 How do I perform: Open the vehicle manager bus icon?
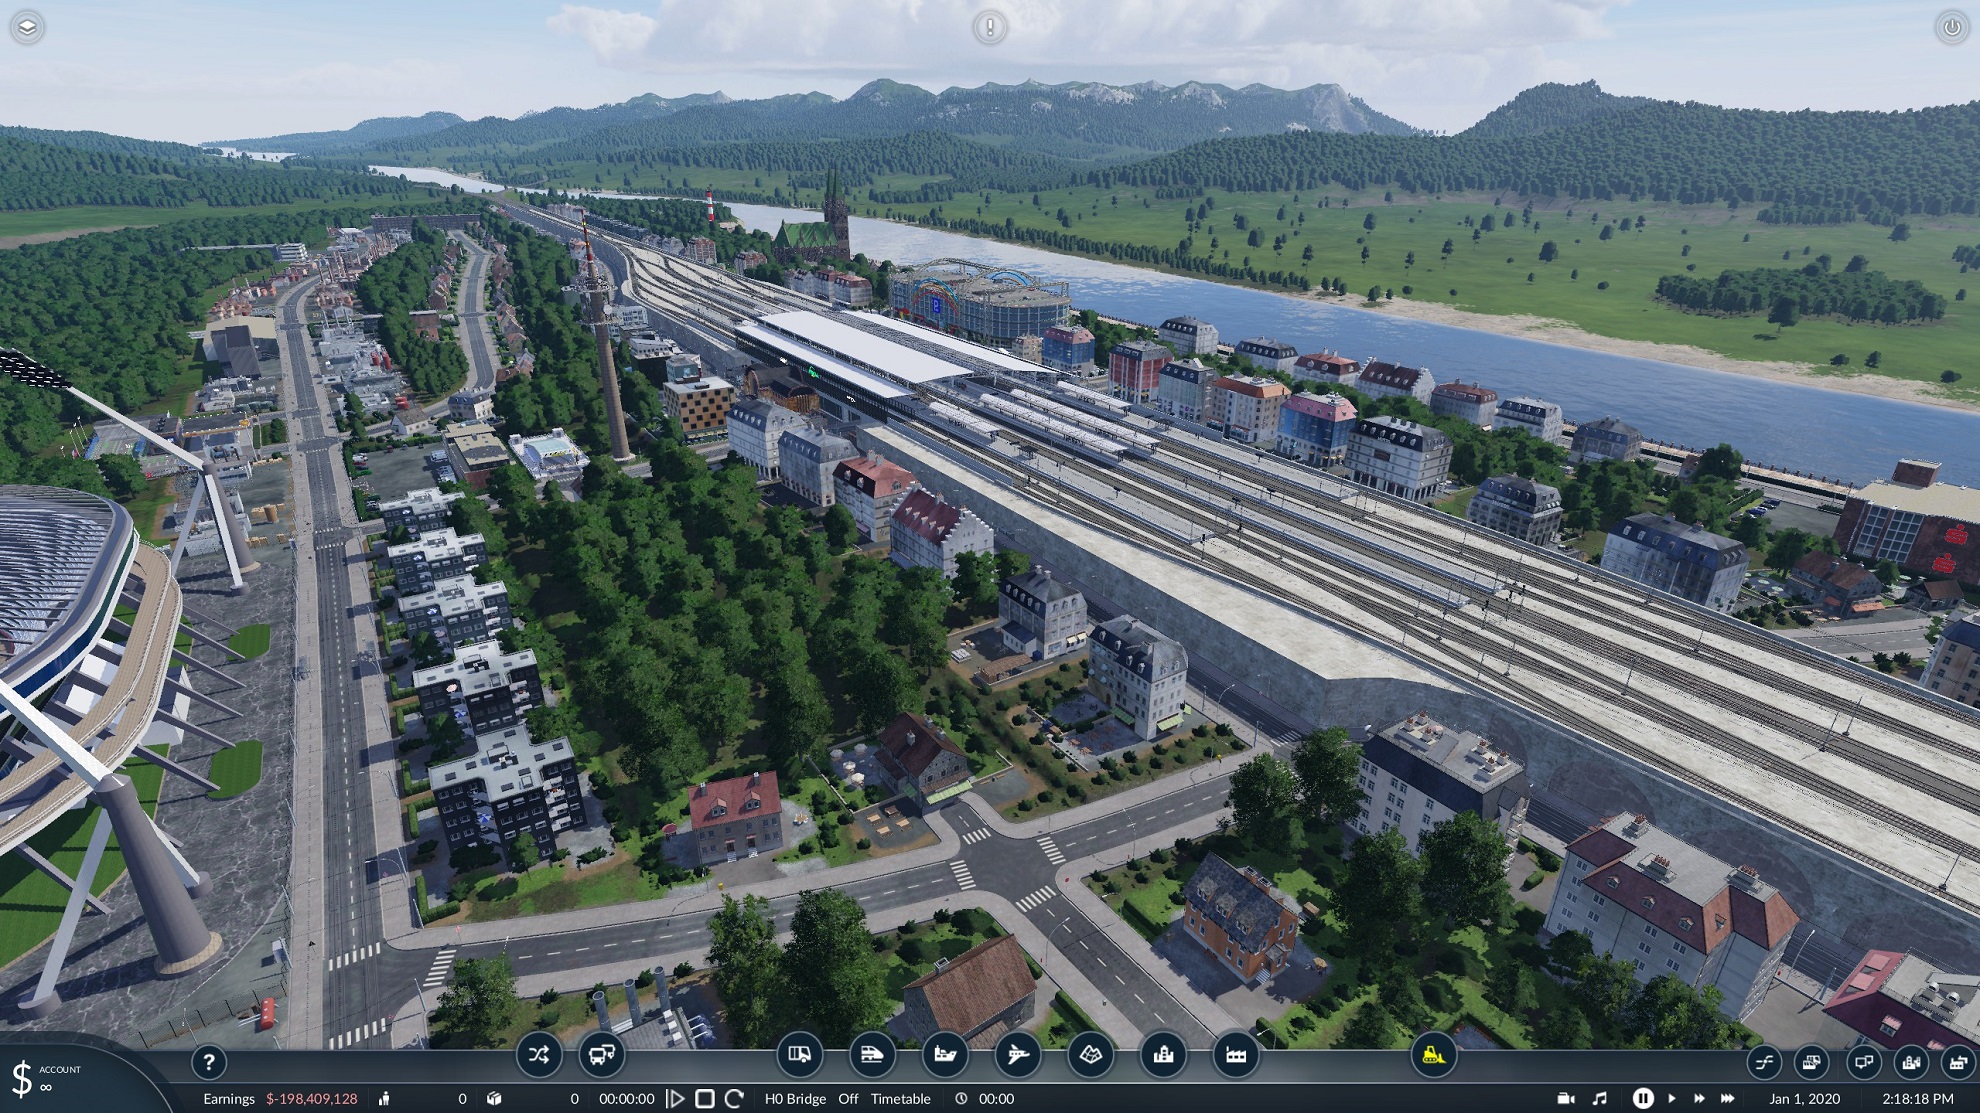(602, 1055)
